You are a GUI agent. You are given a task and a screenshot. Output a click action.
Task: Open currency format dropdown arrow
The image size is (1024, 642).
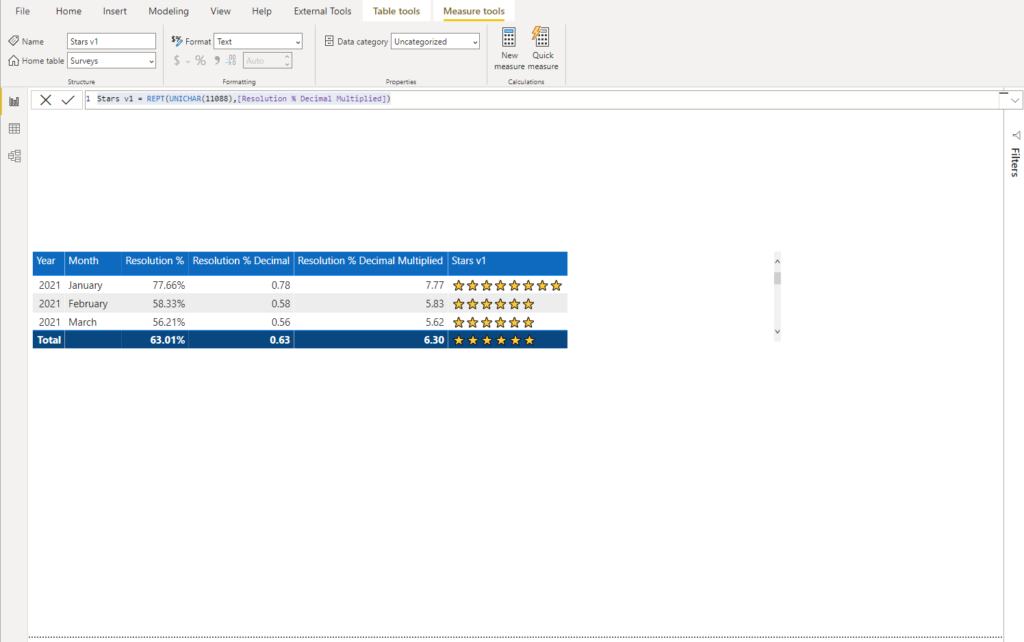(x=188, y=61)
